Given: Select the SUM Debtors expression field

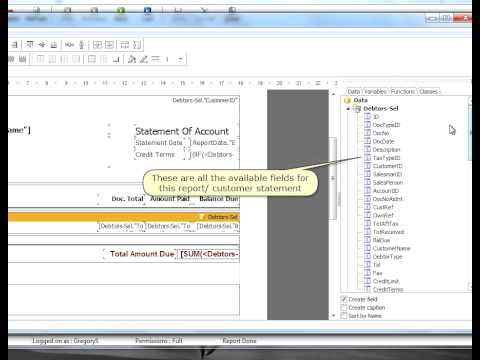Looking at the screenshot, I should click(209, 254).
